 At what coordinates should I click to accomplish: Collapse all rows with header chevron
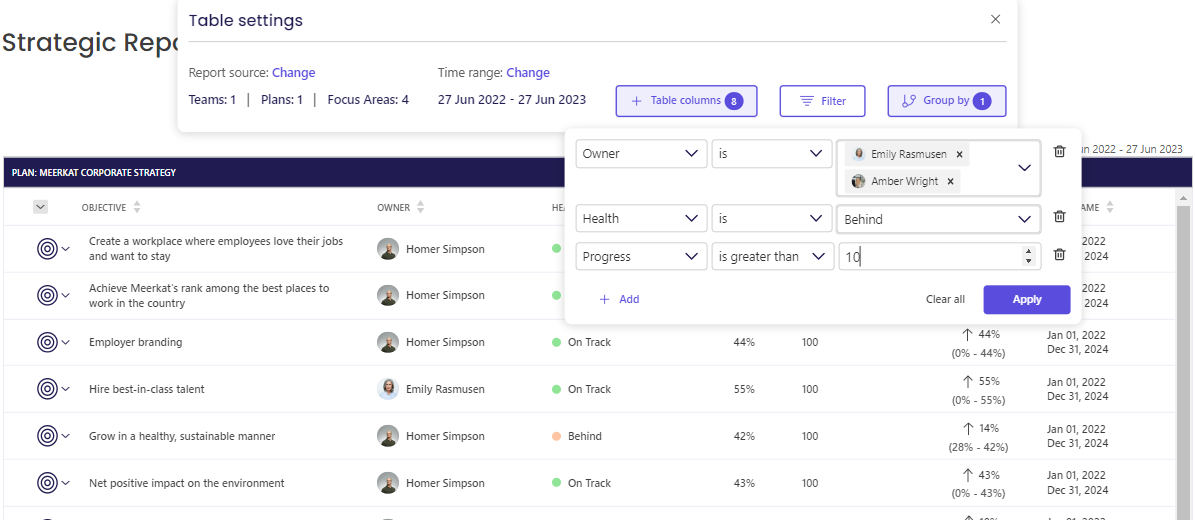coord(40,207)
